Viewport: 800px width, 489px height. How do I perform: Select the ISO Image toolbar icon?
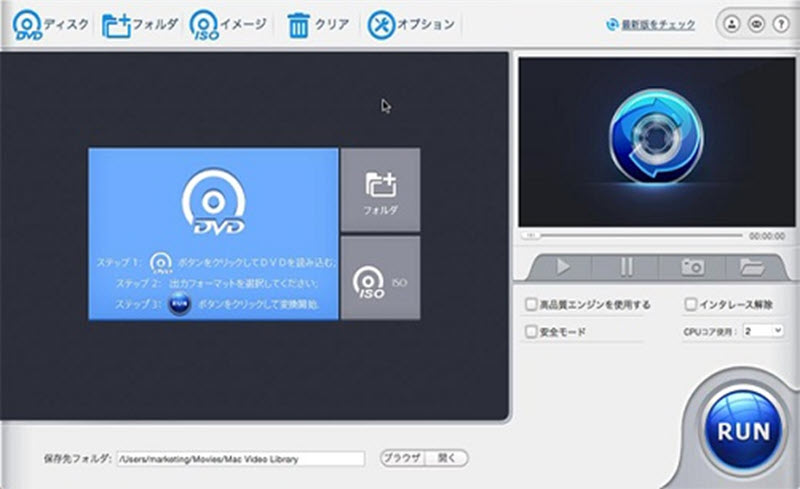pos(204,24)
